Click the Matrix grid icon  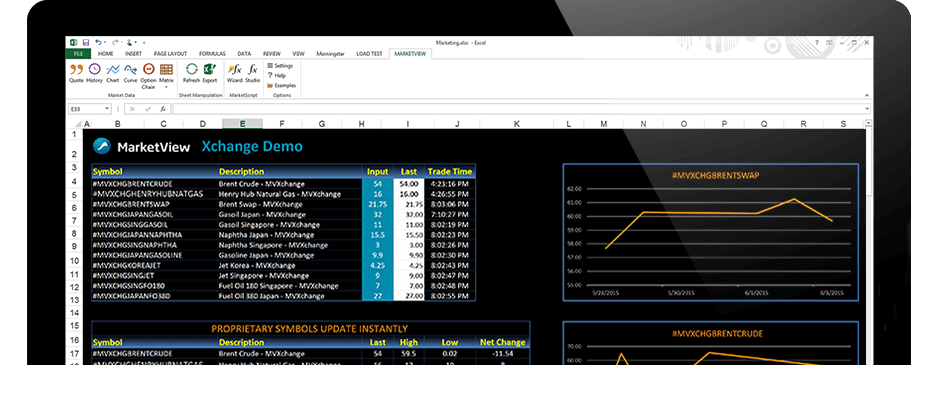(166, 69)
